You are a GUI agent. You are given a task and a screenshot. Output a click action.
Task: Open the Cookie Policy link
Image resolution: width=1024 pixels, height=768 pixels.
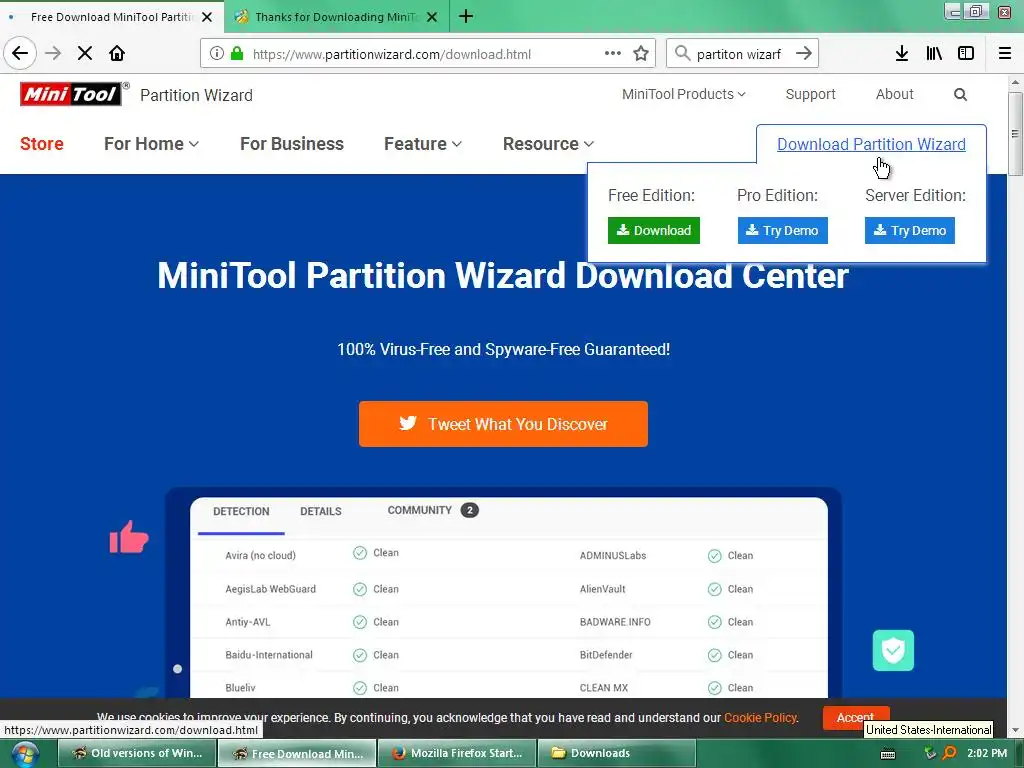(x=761, y=718)
